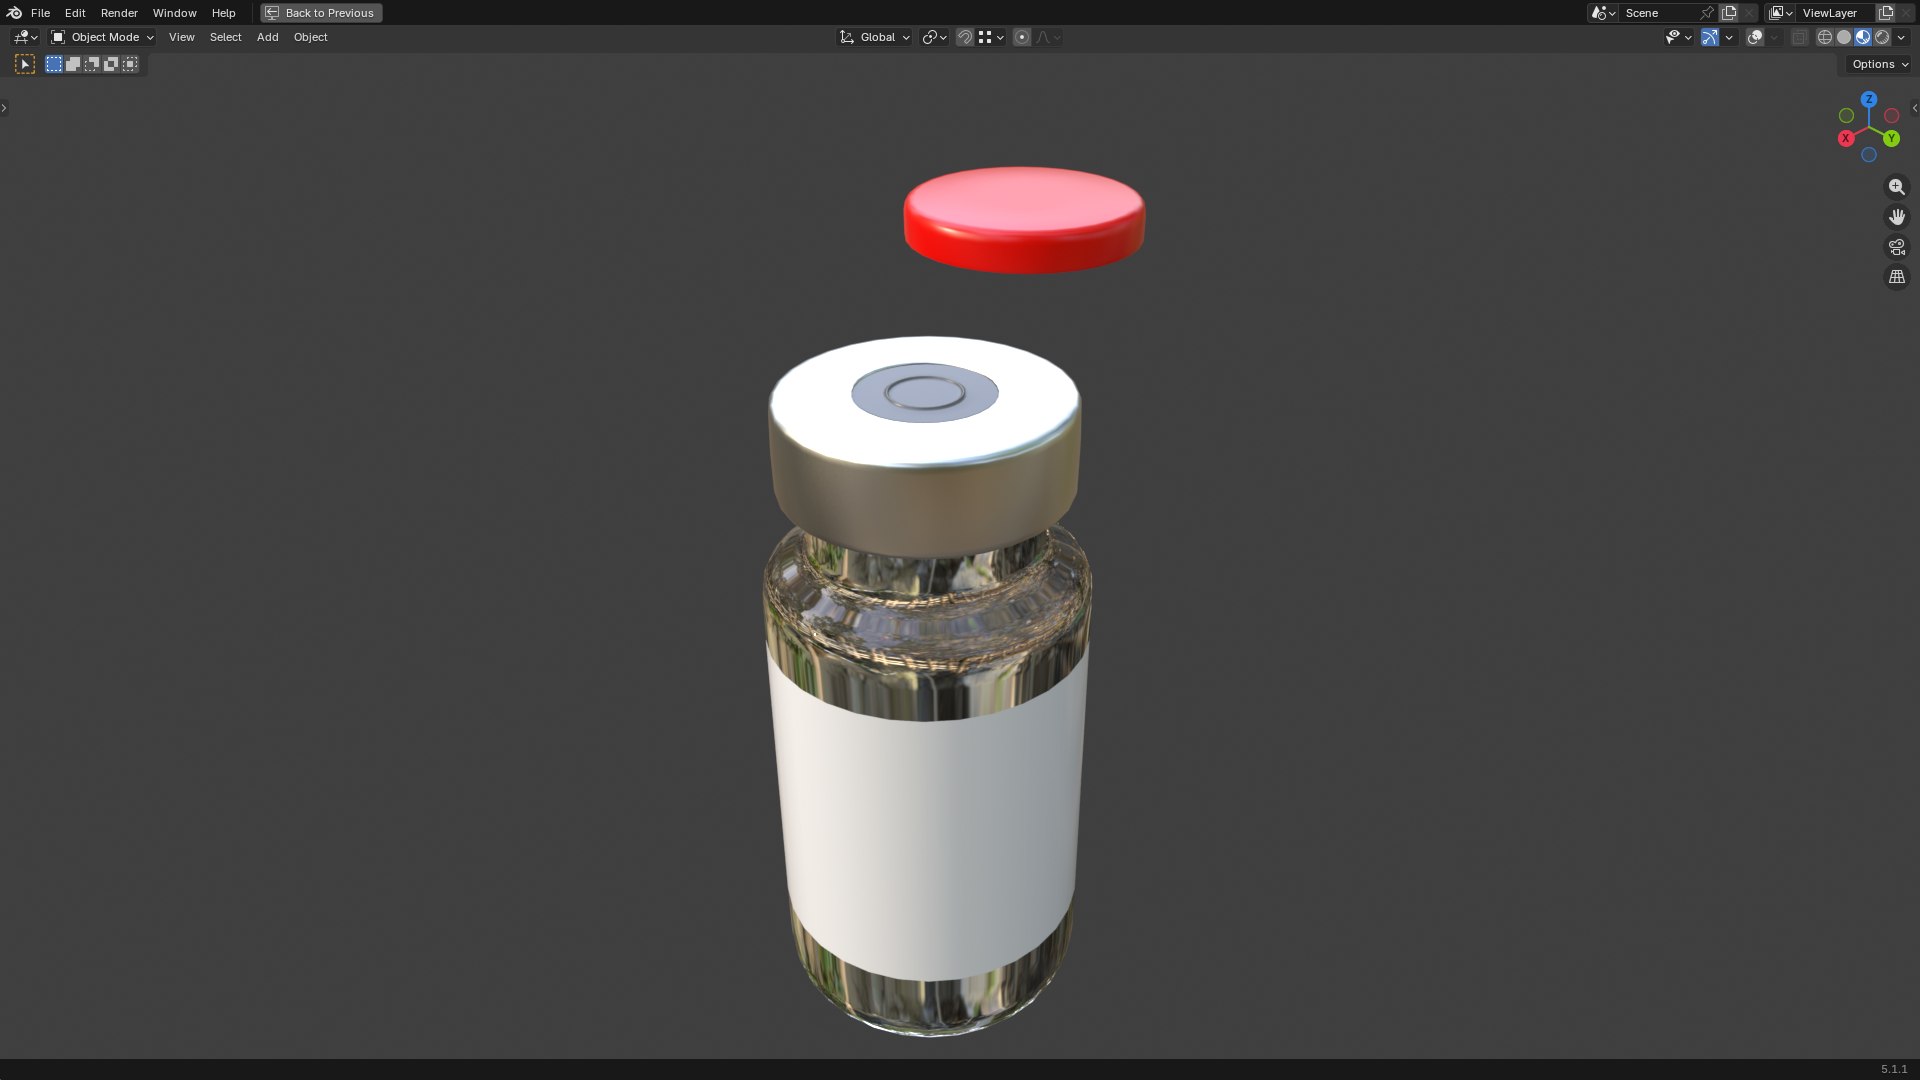Open the Global transform orientation dropdown
1920x1080 pixels.
coord(874,37)
